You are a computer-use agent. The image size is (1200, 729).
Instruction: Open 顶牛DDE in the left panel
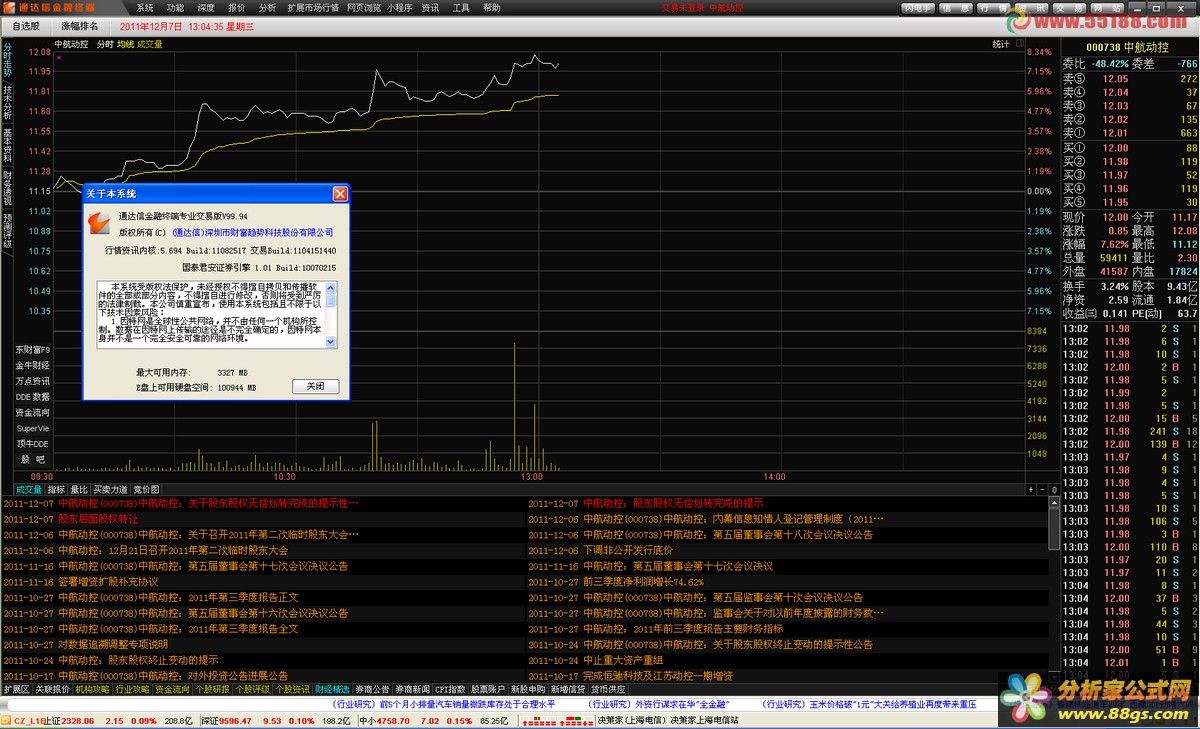(33, 443)
